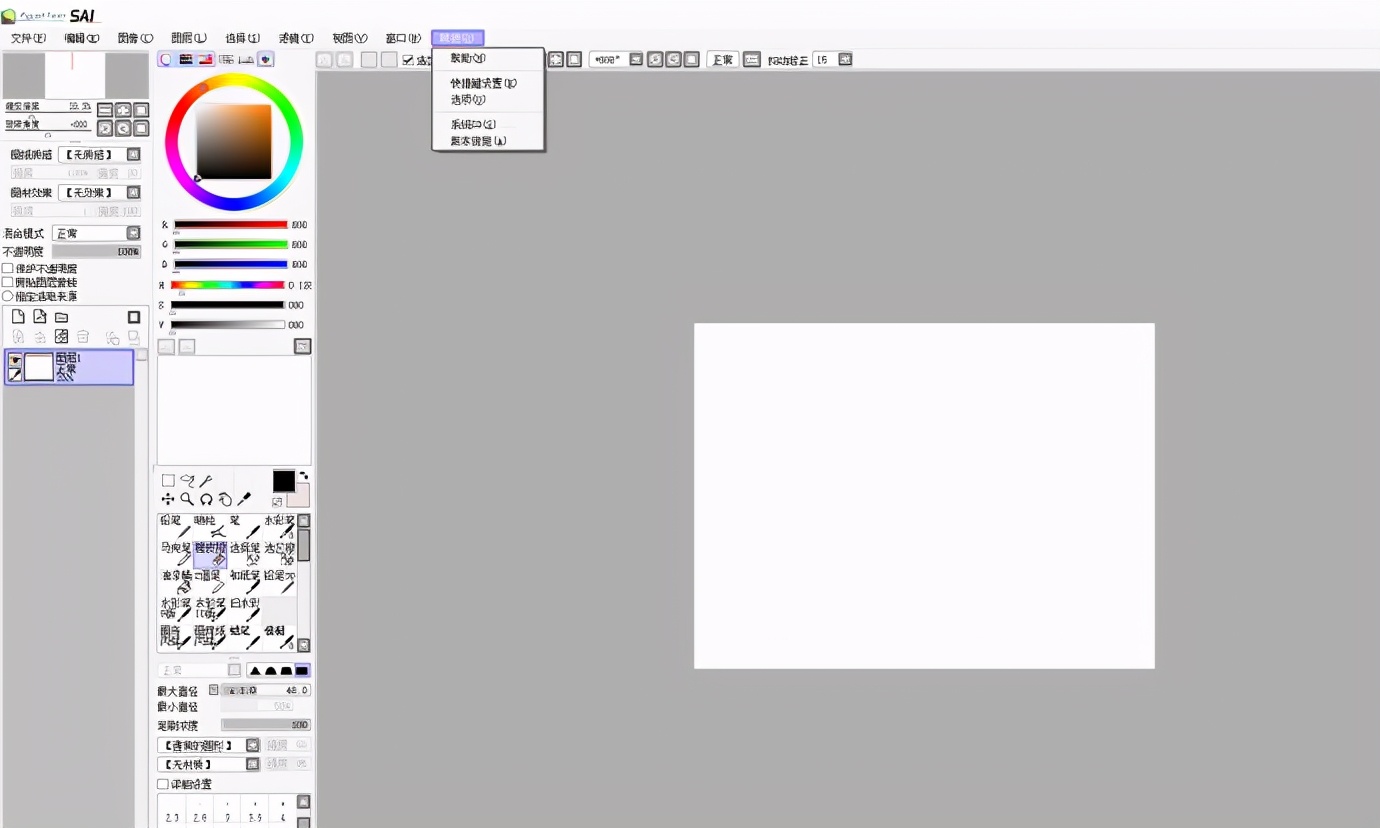Choose the Options (O) entry in the open menu
This screenshot has height=828, width=1380.
tap(468, 100)
